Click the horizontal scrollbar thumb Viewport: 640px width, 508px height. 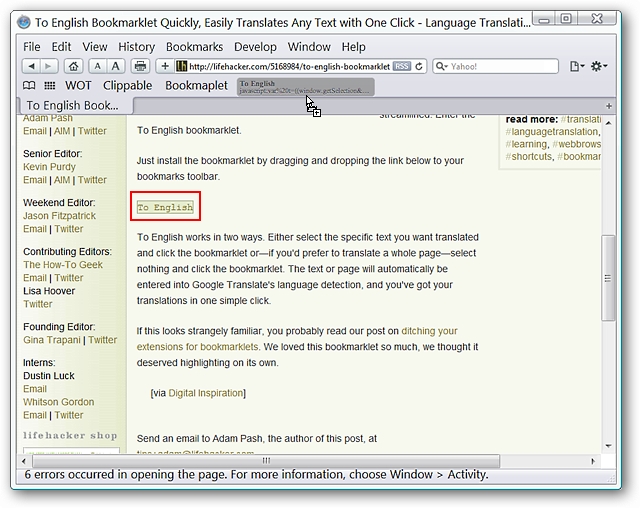[x=266, y=461]
